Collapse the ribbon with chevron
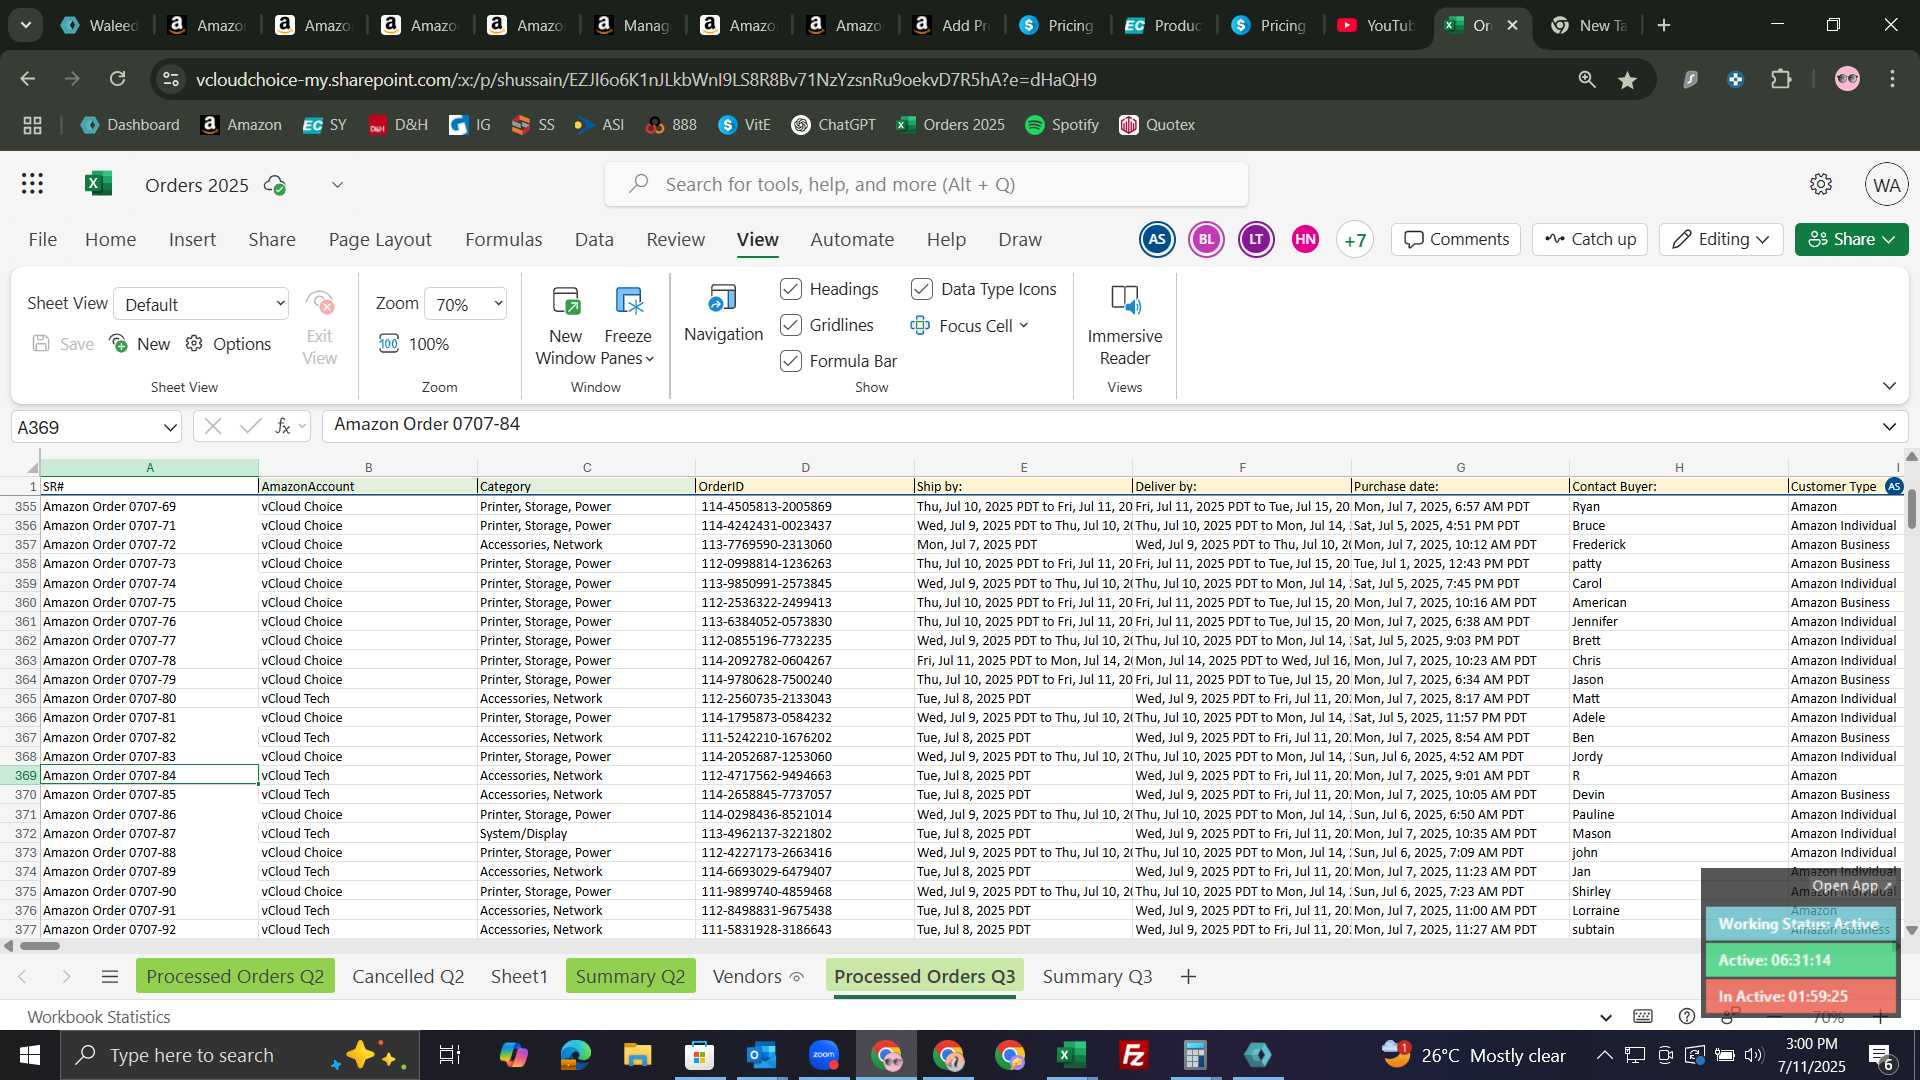Viewport: 1920px width, 1080px height. (1889, 386)
